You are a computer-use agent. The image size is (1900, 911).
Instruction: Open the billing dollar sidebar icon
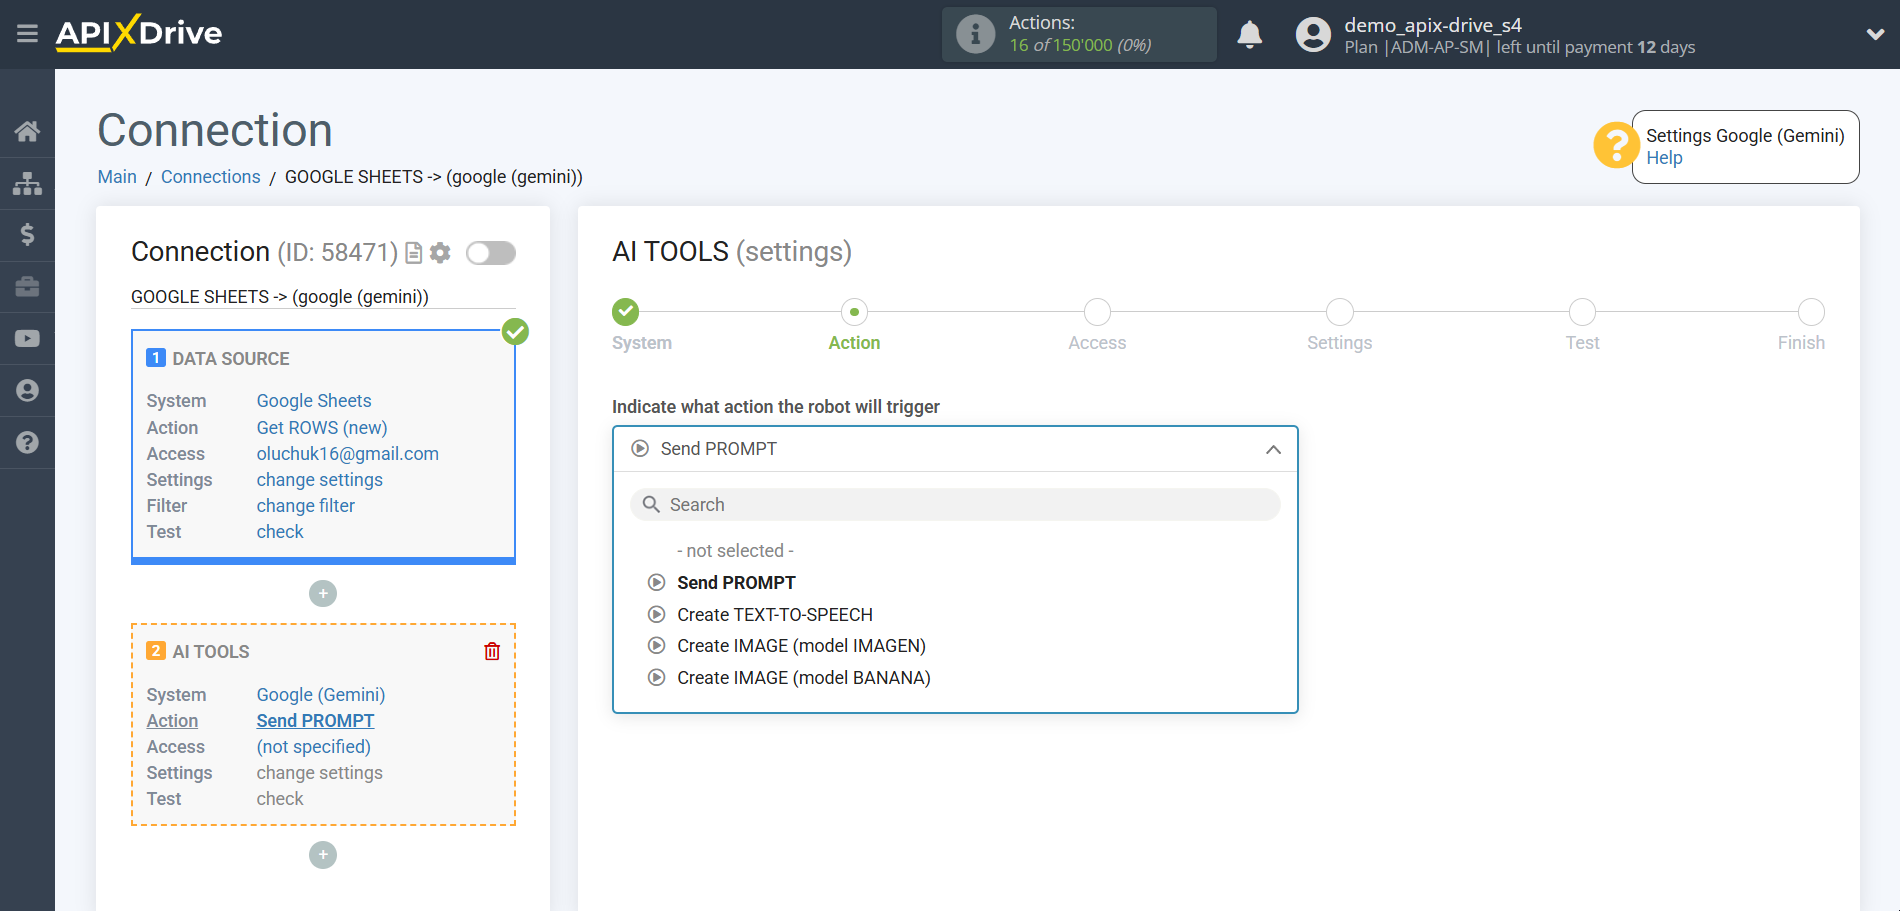(x=27, y=235)
